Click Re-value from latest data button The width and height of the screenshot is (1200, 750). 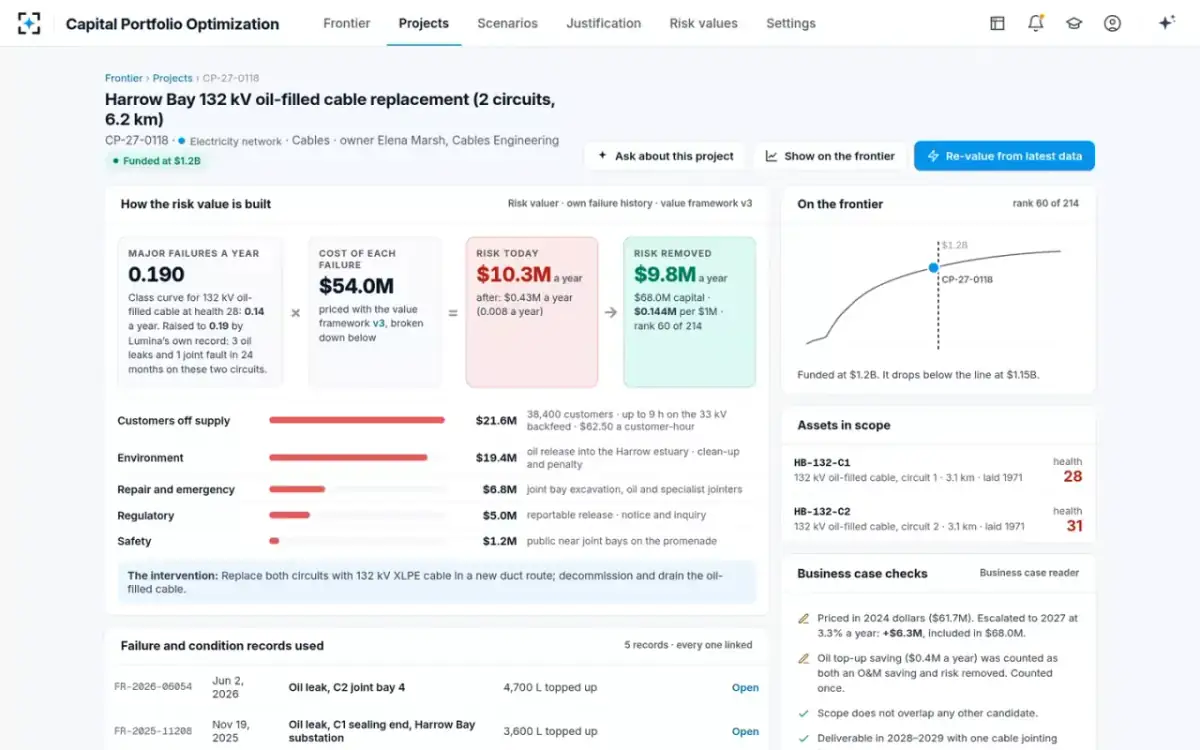click(x=1004, y=156)
